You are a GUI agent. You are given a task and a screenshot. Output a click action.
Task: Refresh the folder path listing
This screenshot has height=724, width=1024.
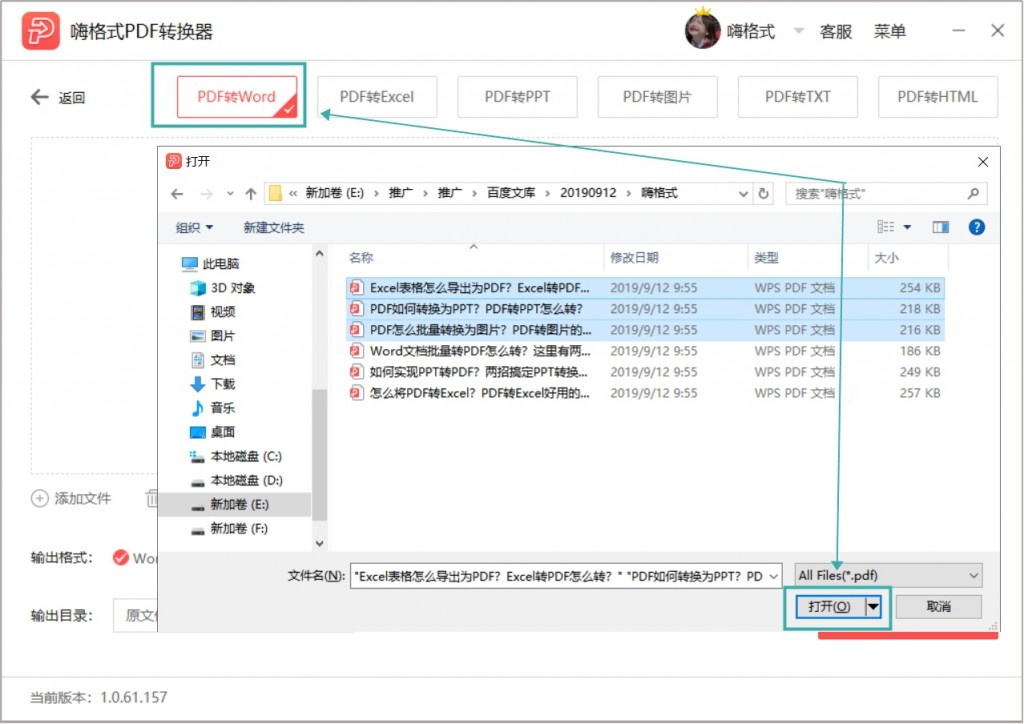click(x=763, y=193)
